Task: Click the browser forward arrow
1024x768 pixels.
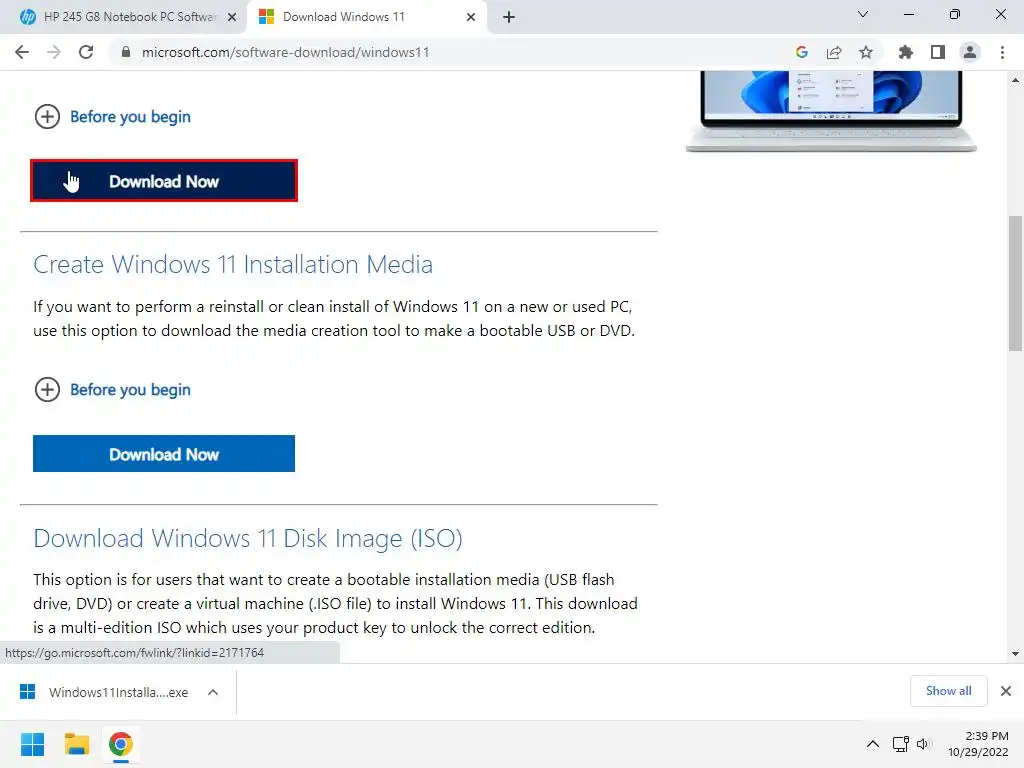Action: [x=54, y=52]
